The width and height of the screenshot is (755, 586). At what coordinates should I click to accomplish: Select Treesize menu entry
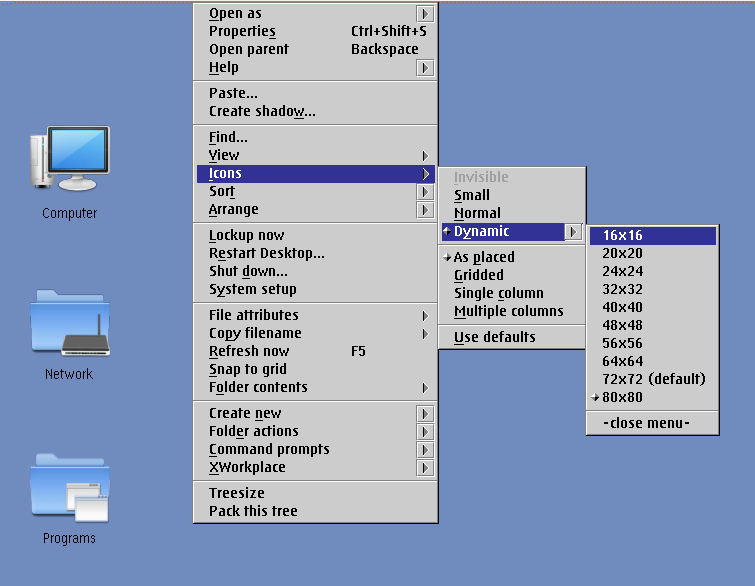click(316, 493)
